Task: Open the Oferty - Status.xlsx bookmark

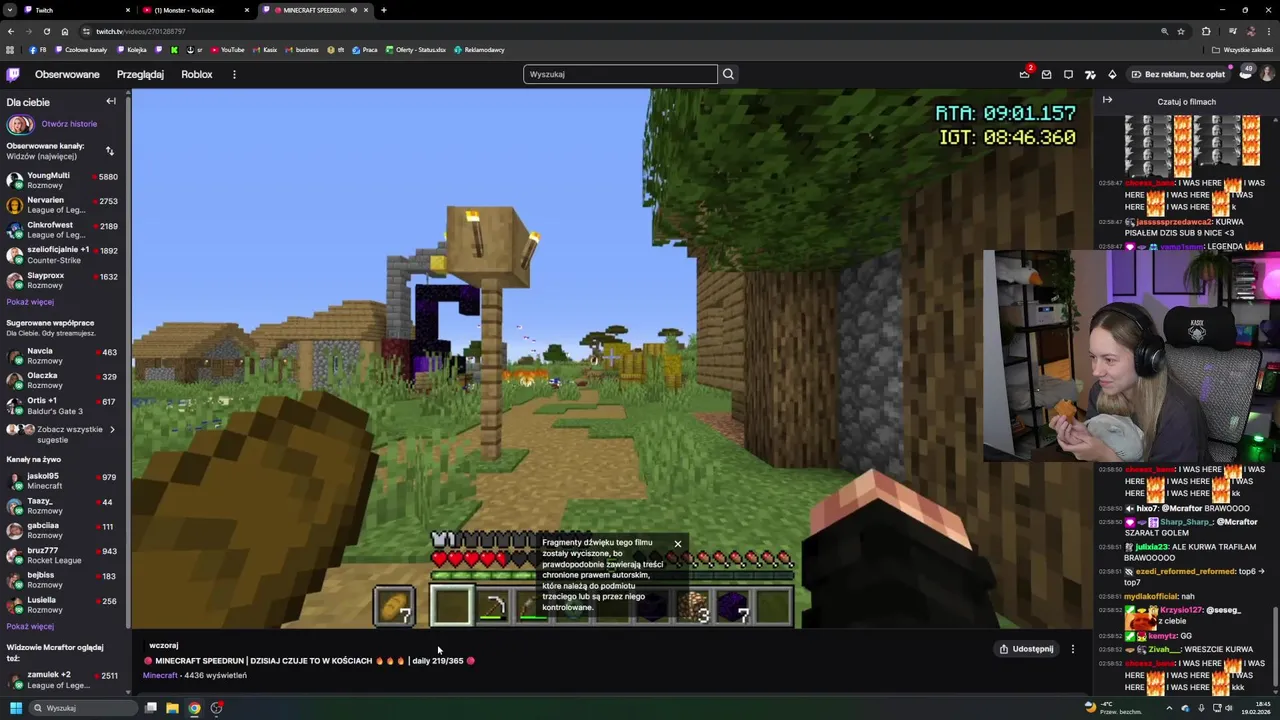Action: pyautogui.click(x=416, y=49)
